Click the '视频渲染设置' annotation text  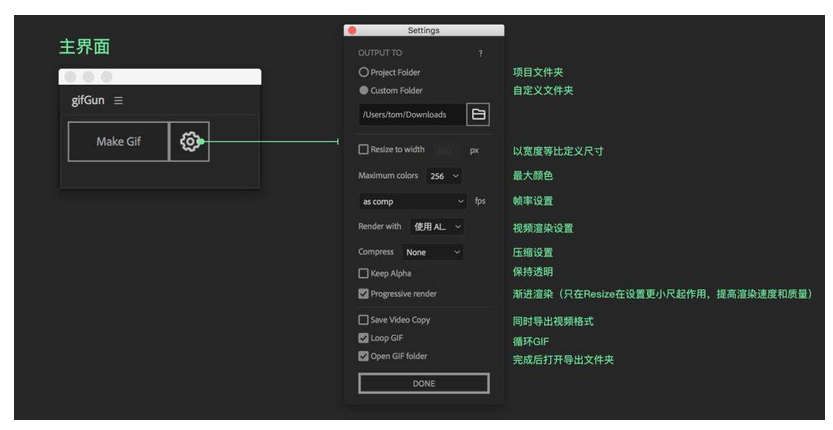click(543, 229)
